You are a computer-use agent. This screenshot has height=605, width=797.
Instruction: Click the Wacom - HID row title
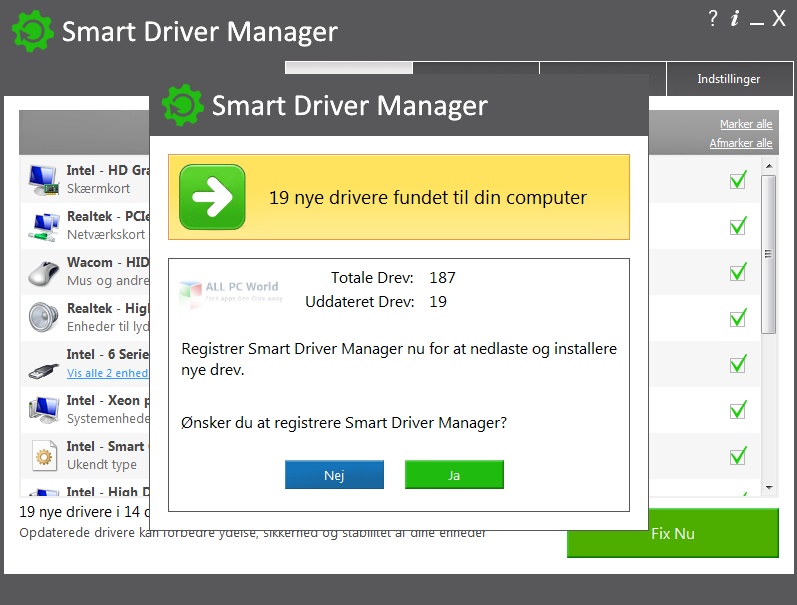(x=108, y=262)
